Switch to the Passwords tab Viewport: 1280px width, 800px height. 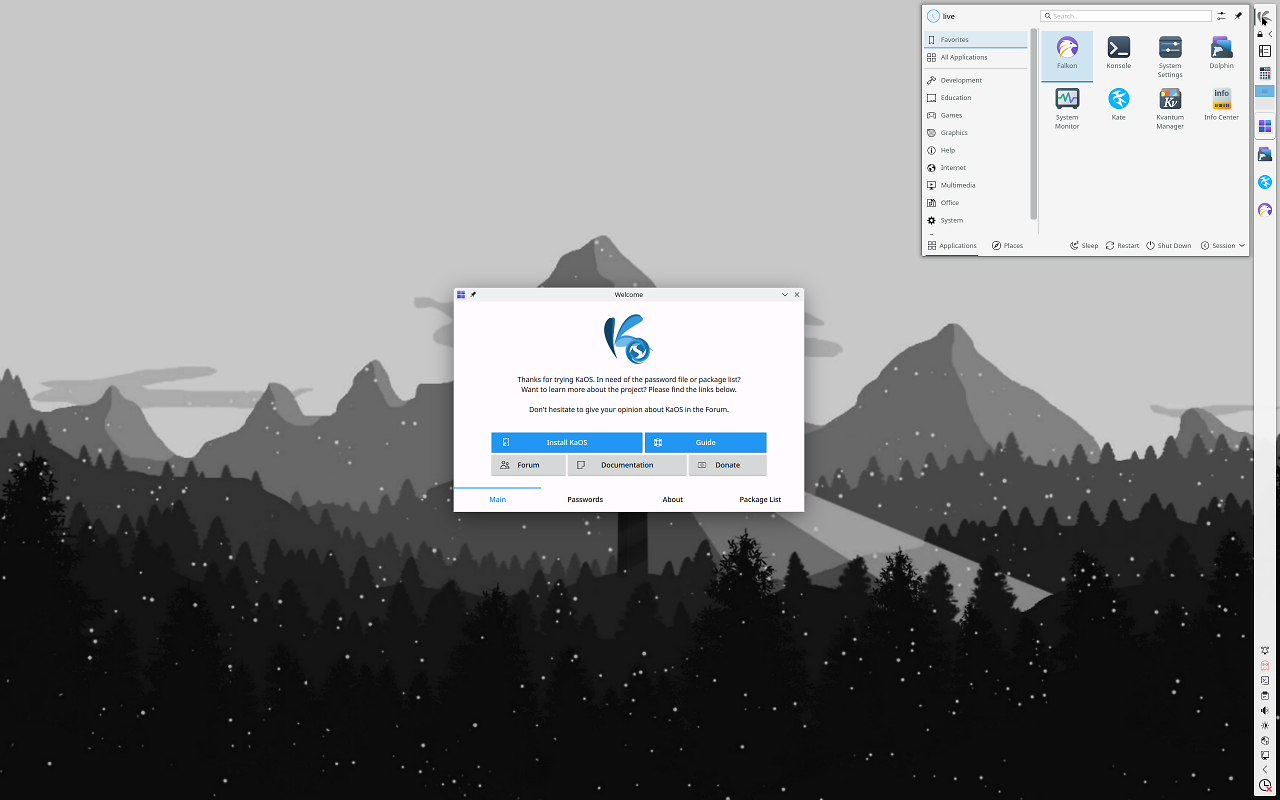point(585,499)
